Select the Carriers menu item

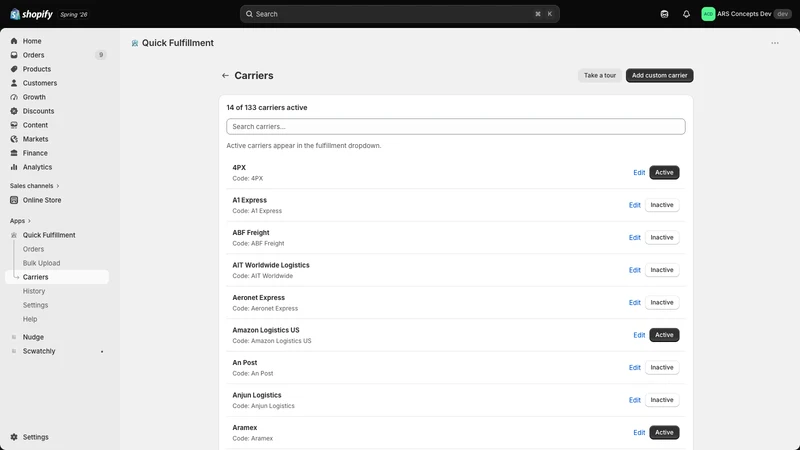(57, 277)
